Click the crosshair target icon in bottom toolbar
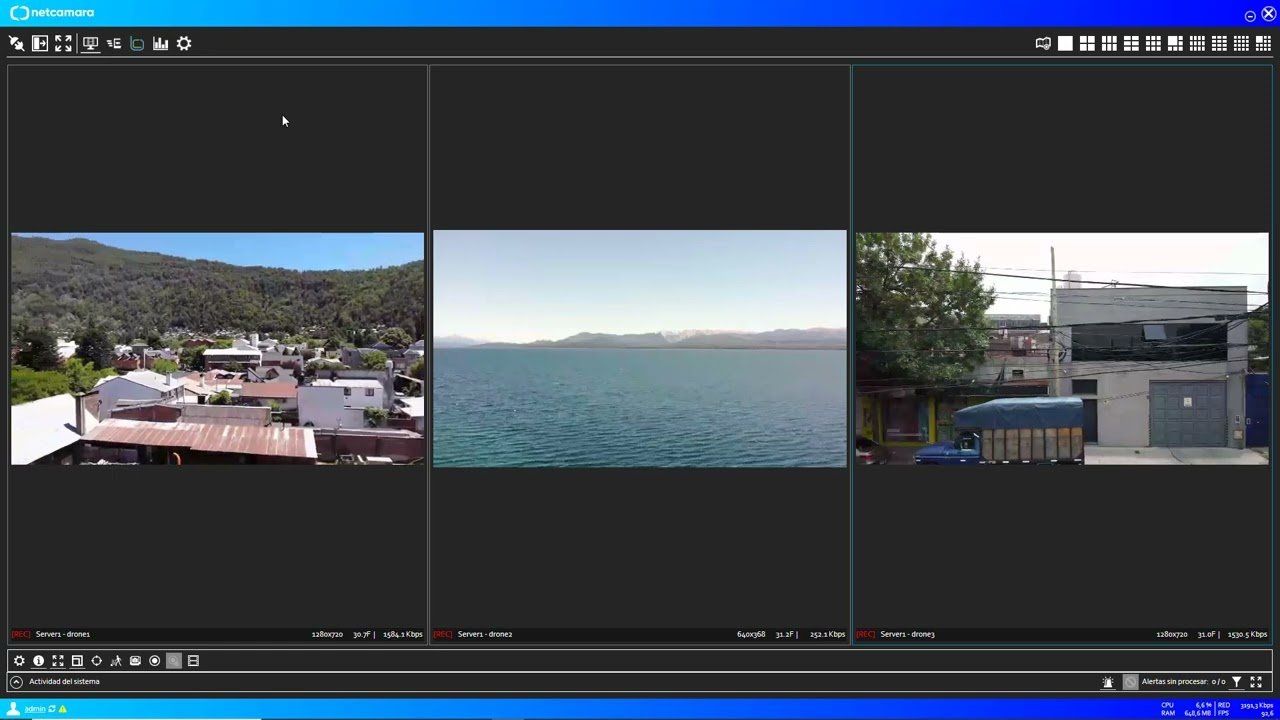The width and height of the screenshot is (1280, 720). point(96,661)
